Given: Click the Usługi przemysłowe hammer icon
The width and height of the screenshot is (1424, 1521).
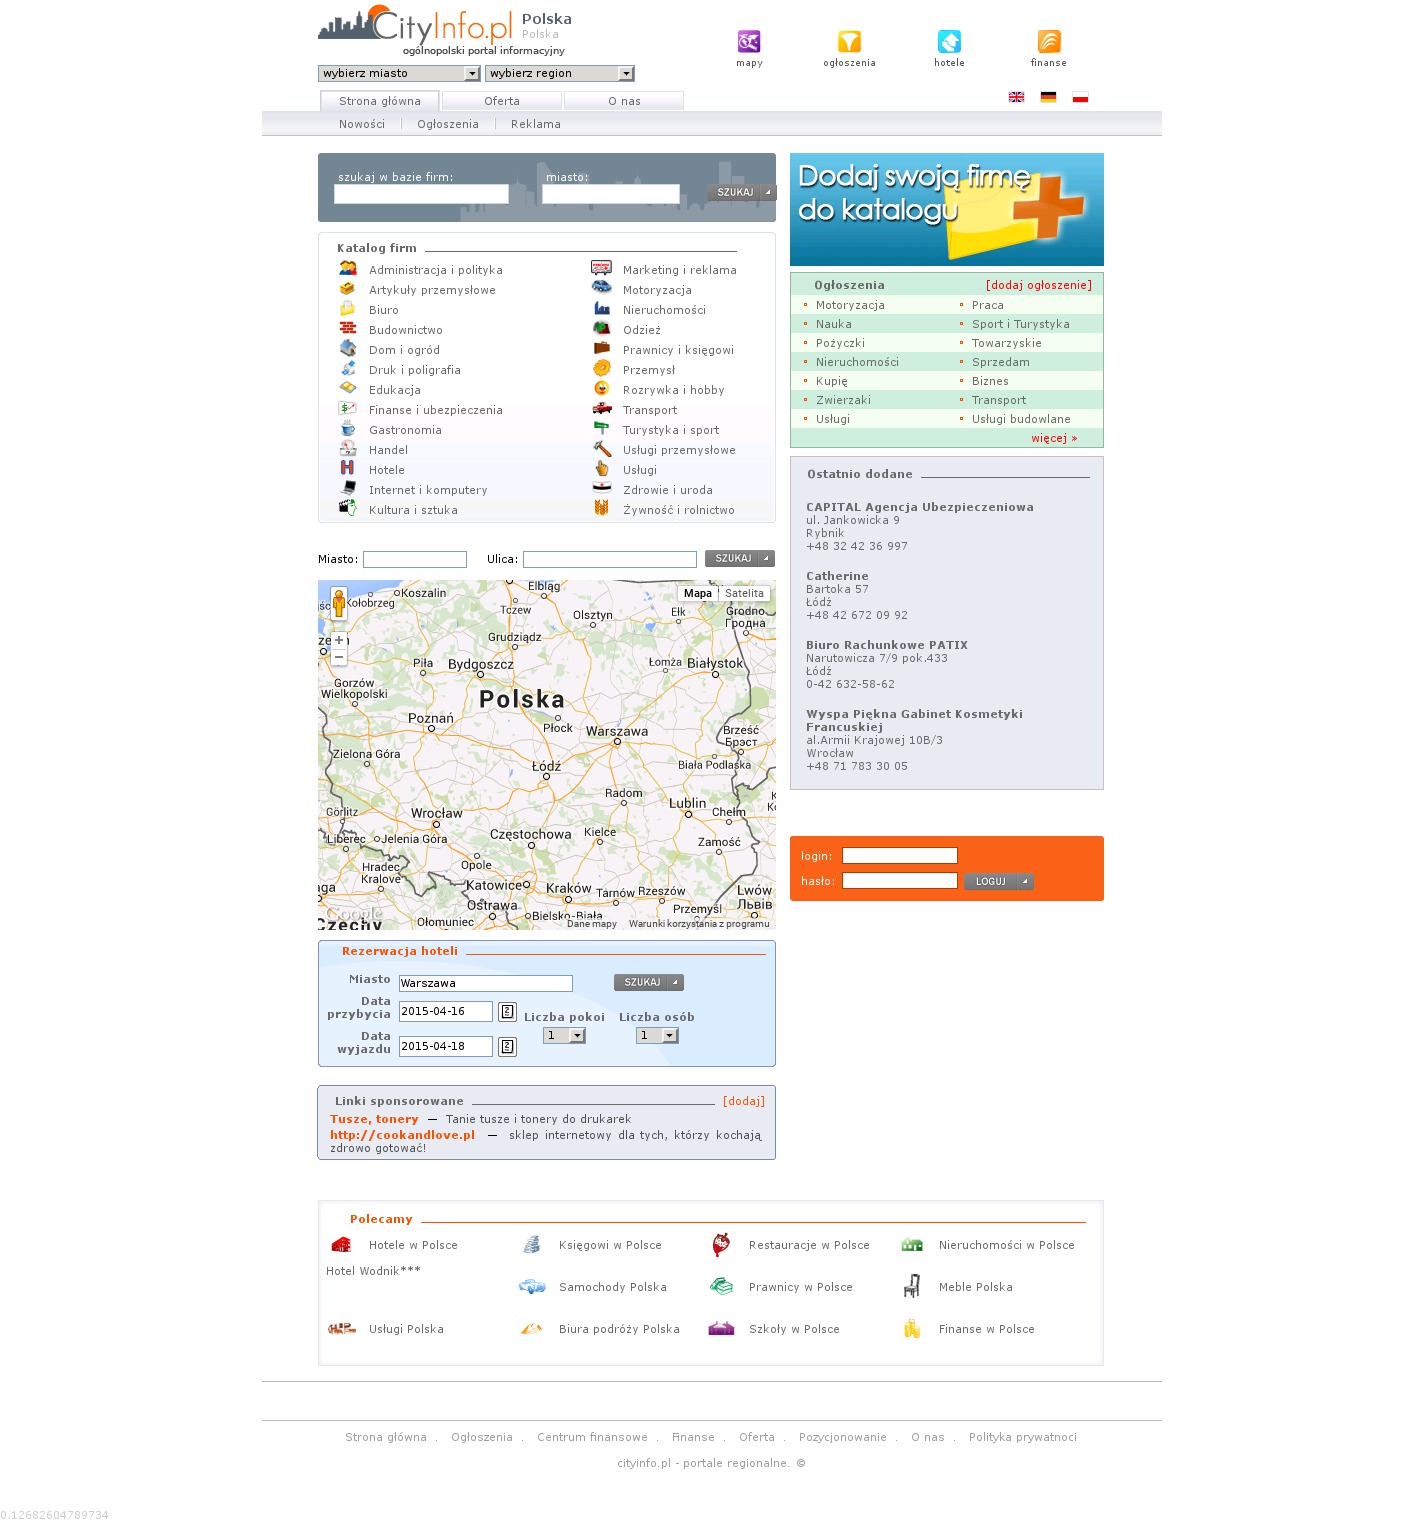Looking at the screenshot, I should (x=601, y=448).
